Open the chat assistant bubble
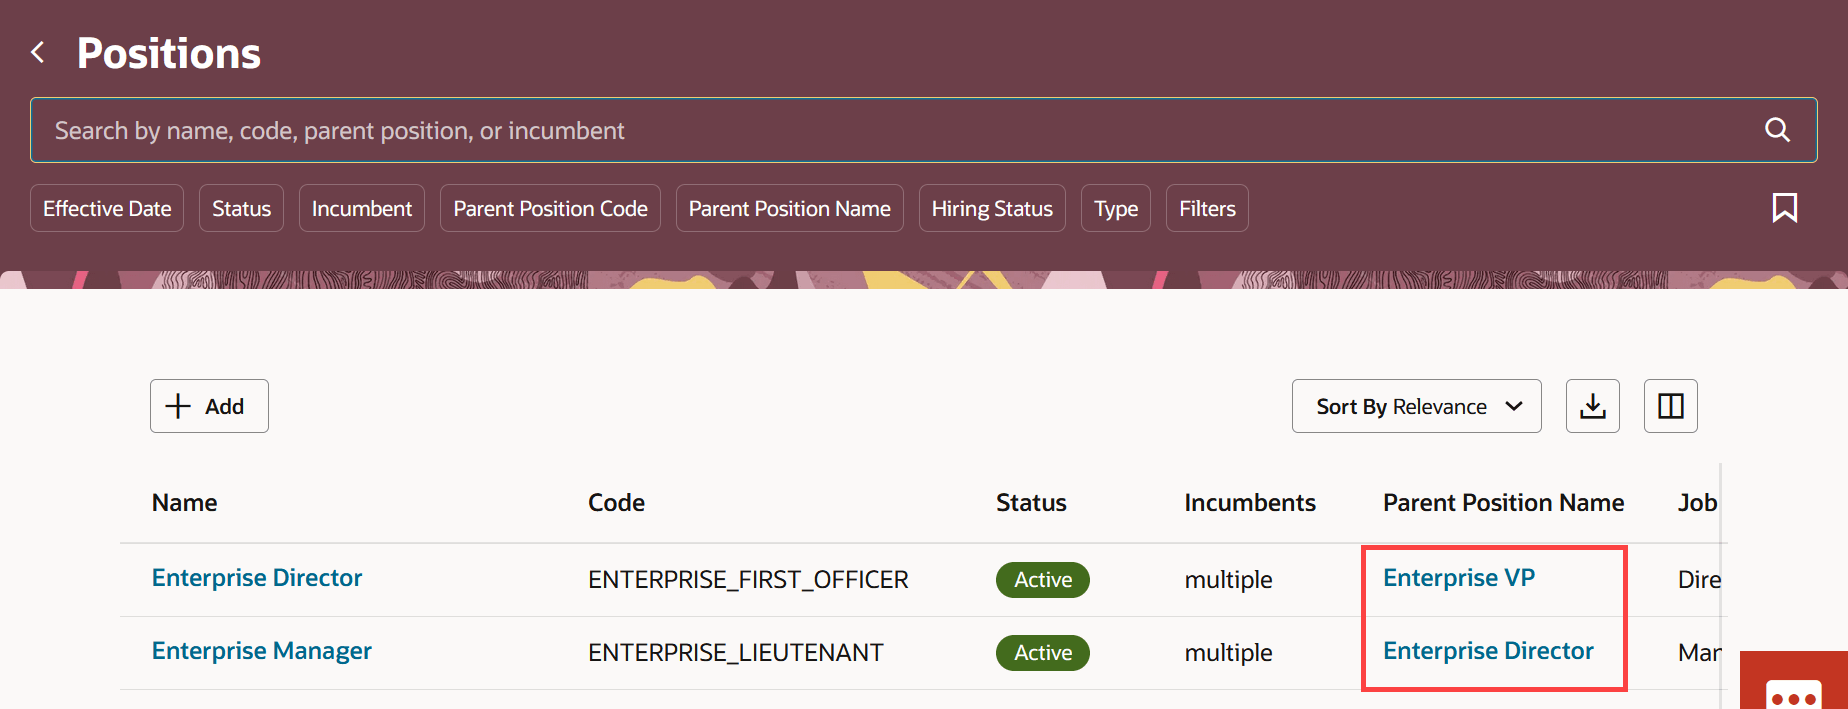 tap(1793, 692)
